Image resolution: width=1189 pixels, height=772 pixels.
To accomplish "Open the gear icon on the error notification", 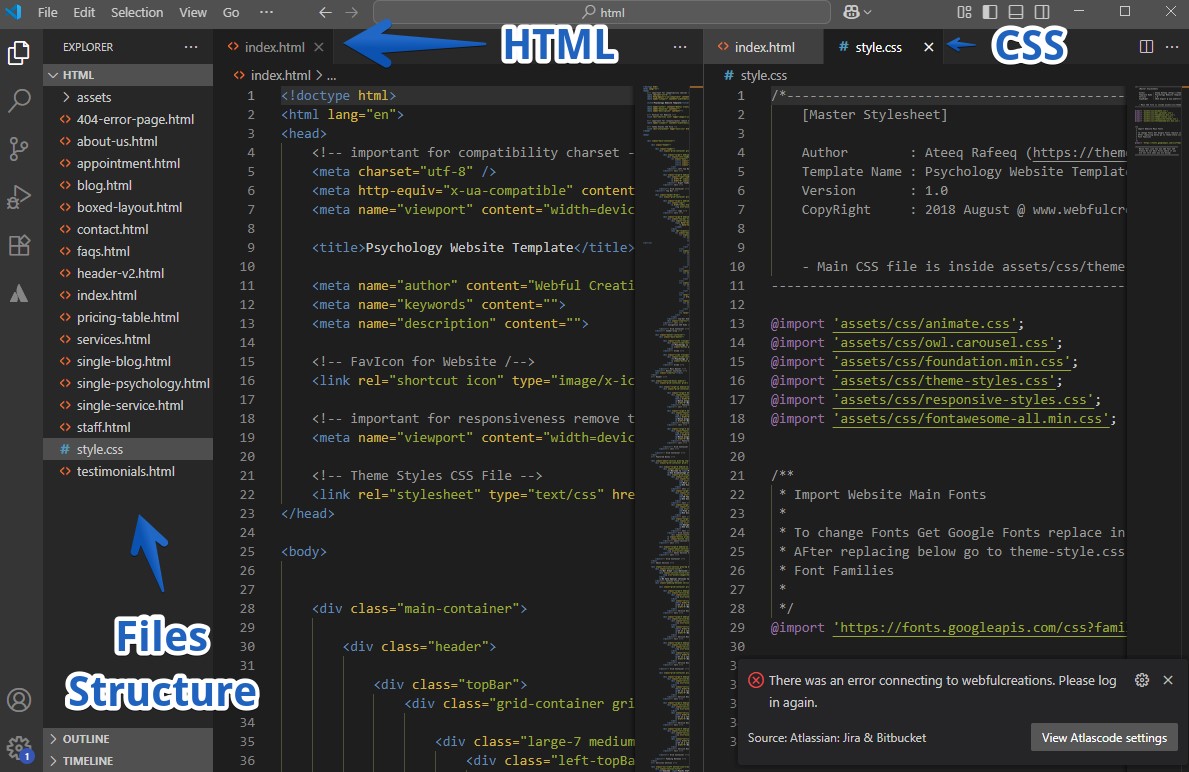I will pos(1142,680).
